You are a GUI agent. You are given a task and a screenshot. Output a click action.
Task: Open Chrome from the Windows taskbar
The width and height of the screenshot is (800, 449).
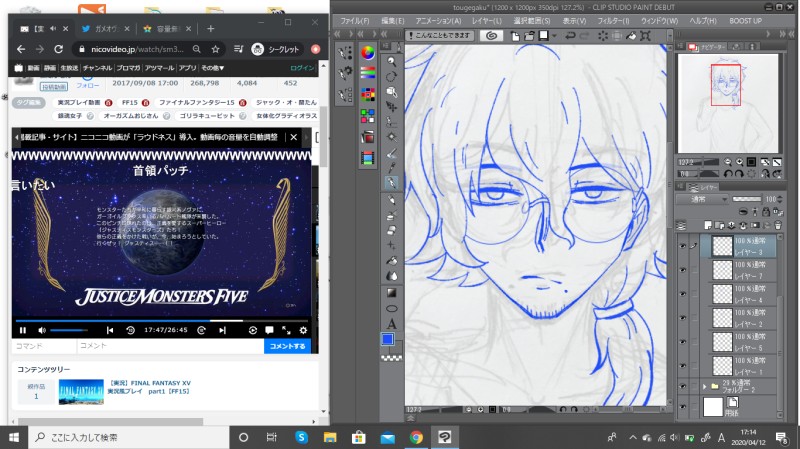click(416, 437)
